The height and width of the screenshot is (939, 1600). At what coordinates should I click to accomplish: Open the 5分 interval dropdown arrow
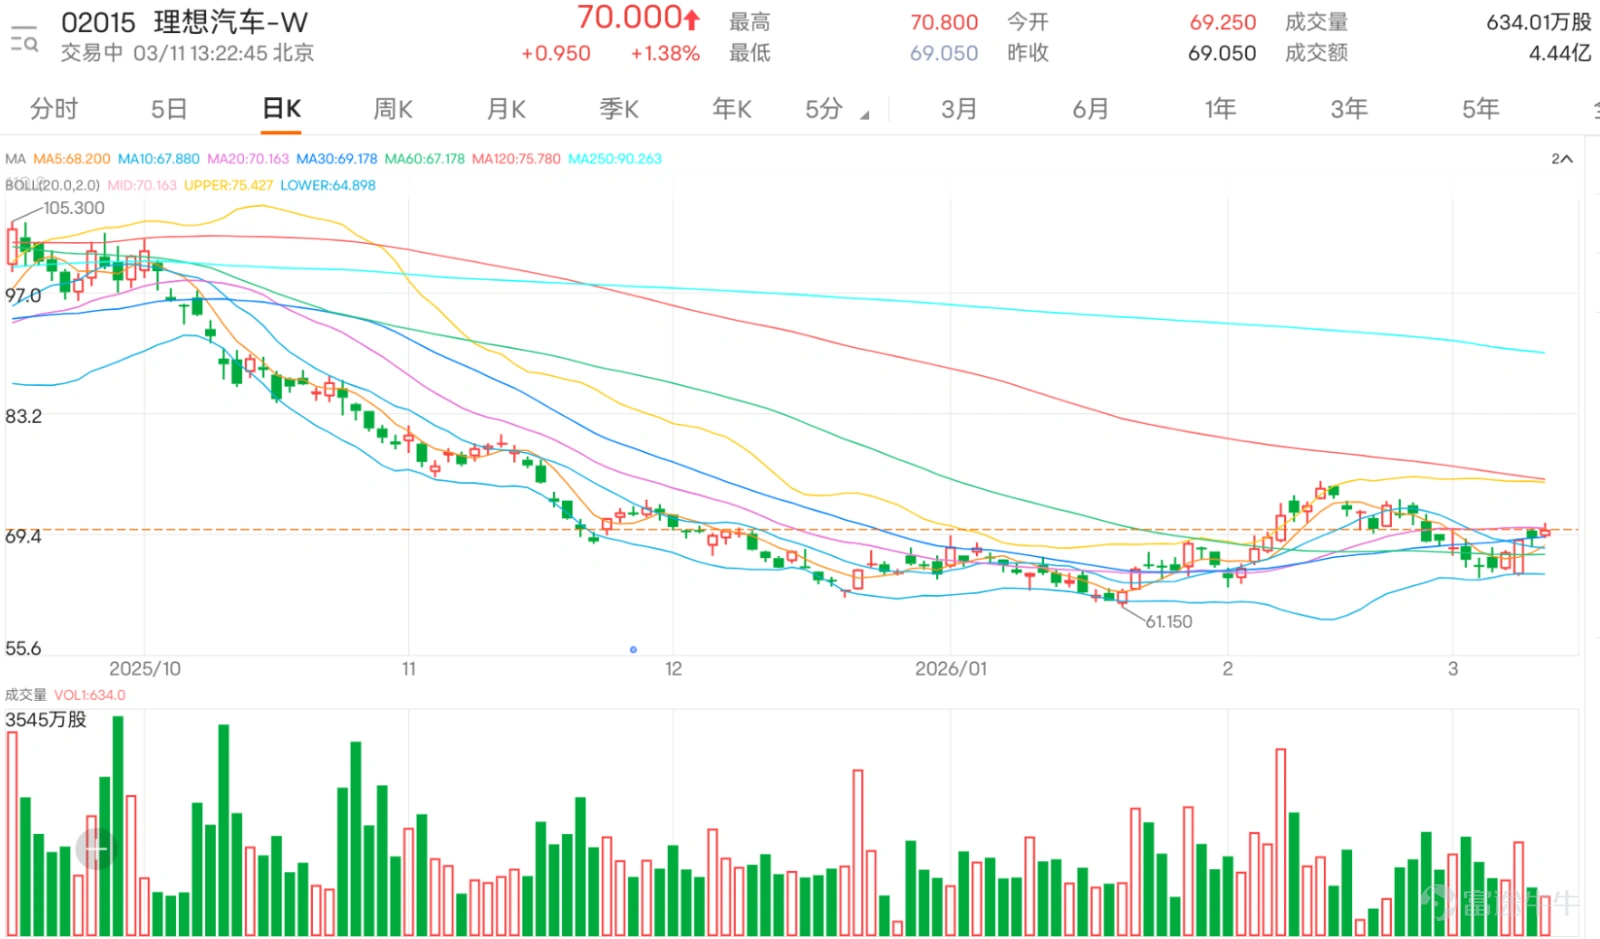[x=864, y=115]
